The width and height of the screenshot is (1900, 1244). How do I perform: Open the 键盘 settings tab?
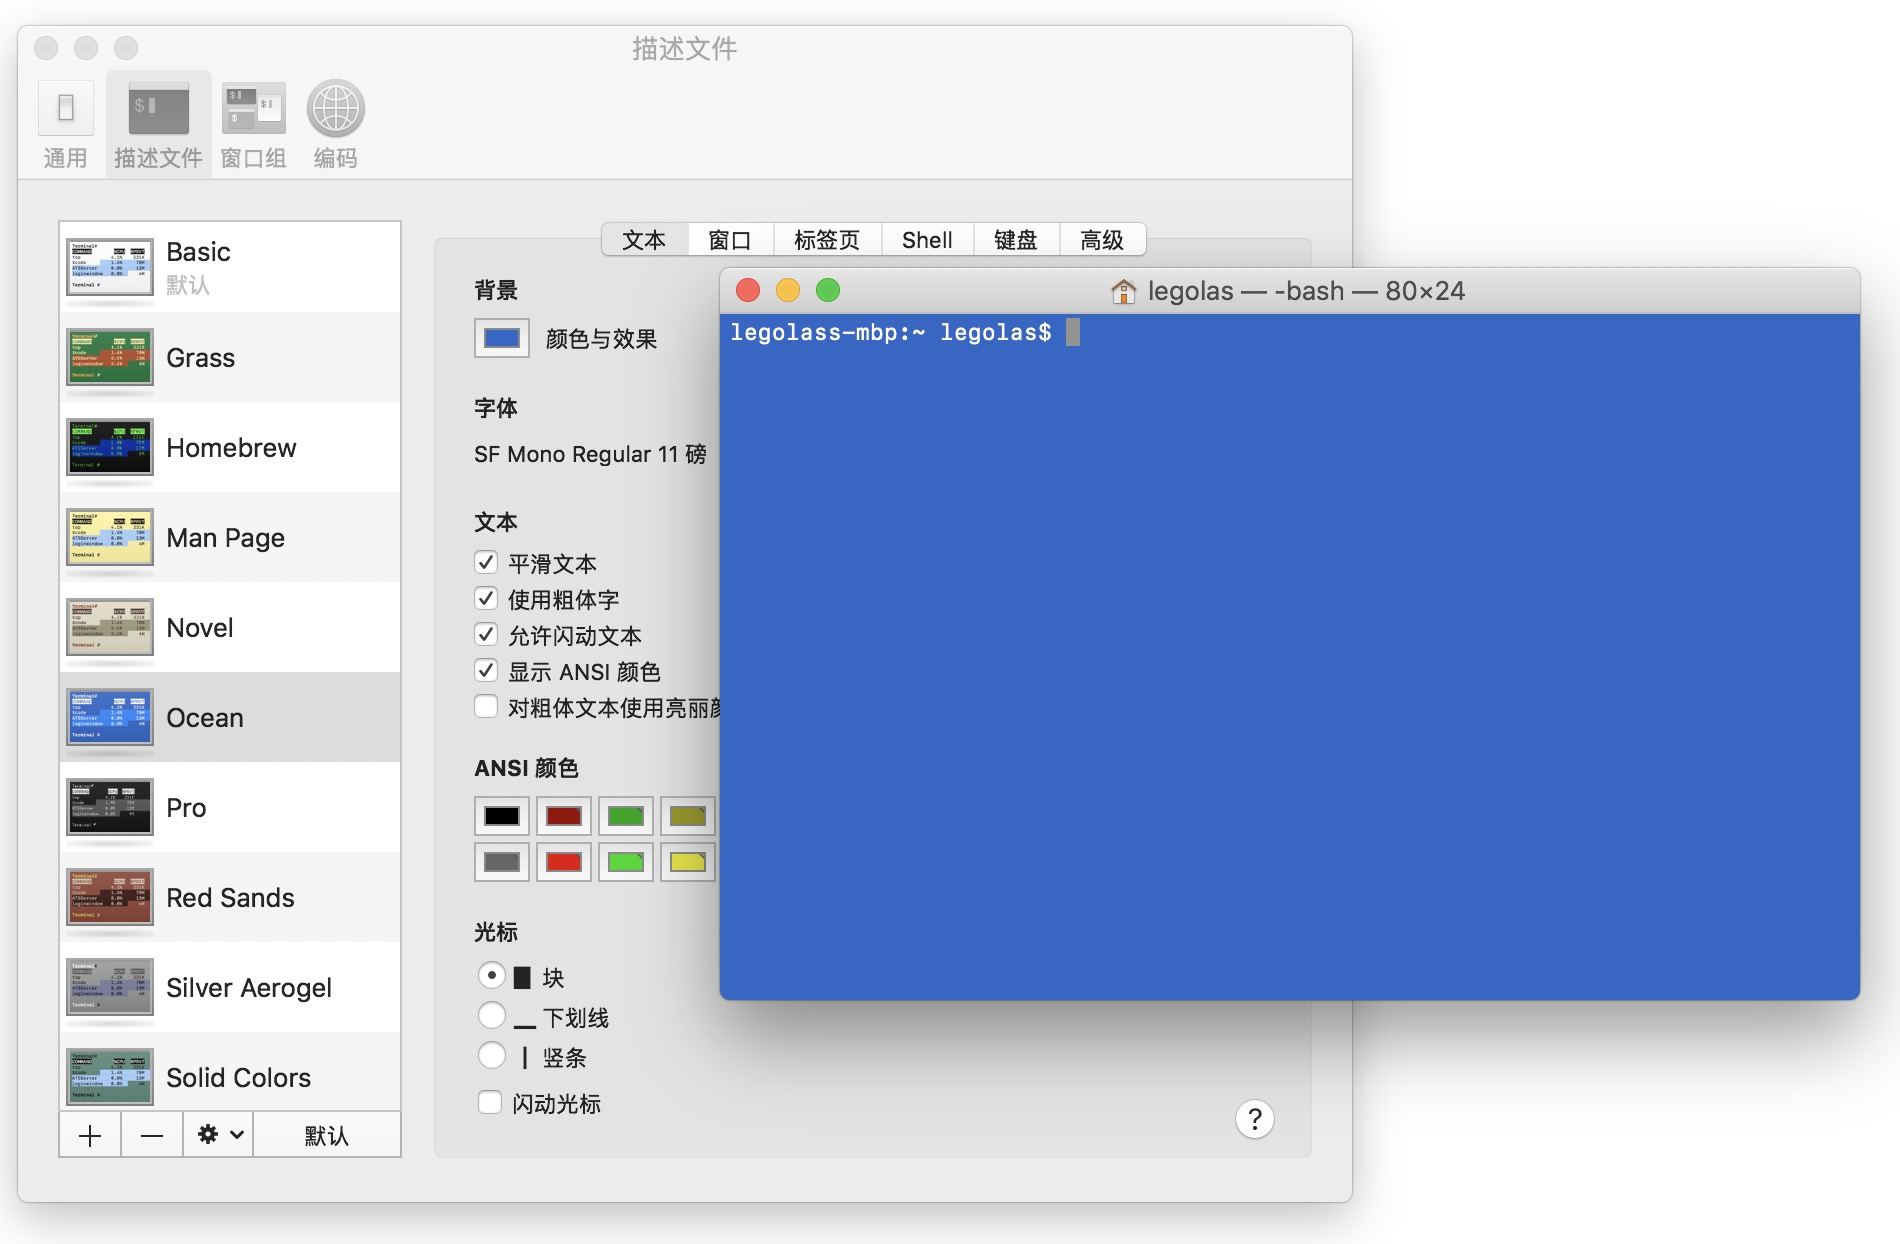point(1015,239)
